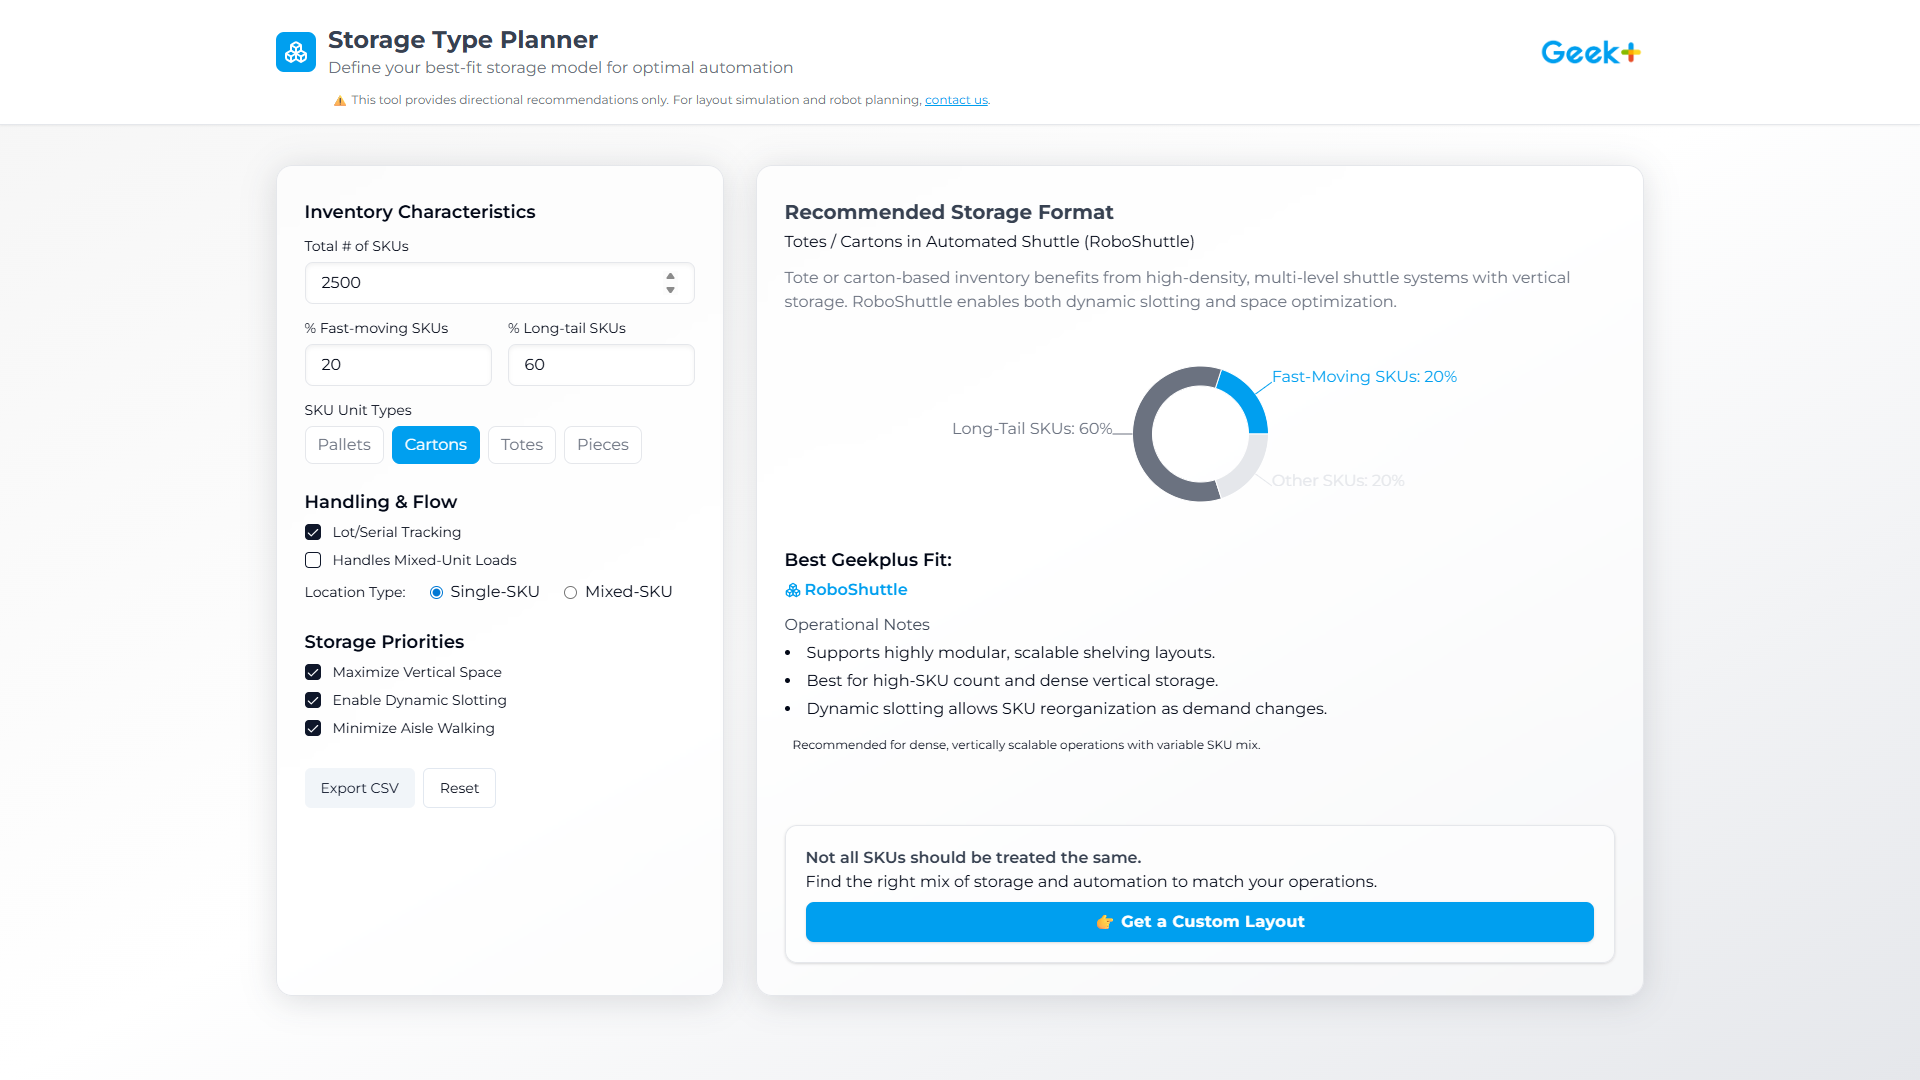1920x1080 pixels.
Task: Click the Geek+ logo
Action: [x=1589, y=52]
